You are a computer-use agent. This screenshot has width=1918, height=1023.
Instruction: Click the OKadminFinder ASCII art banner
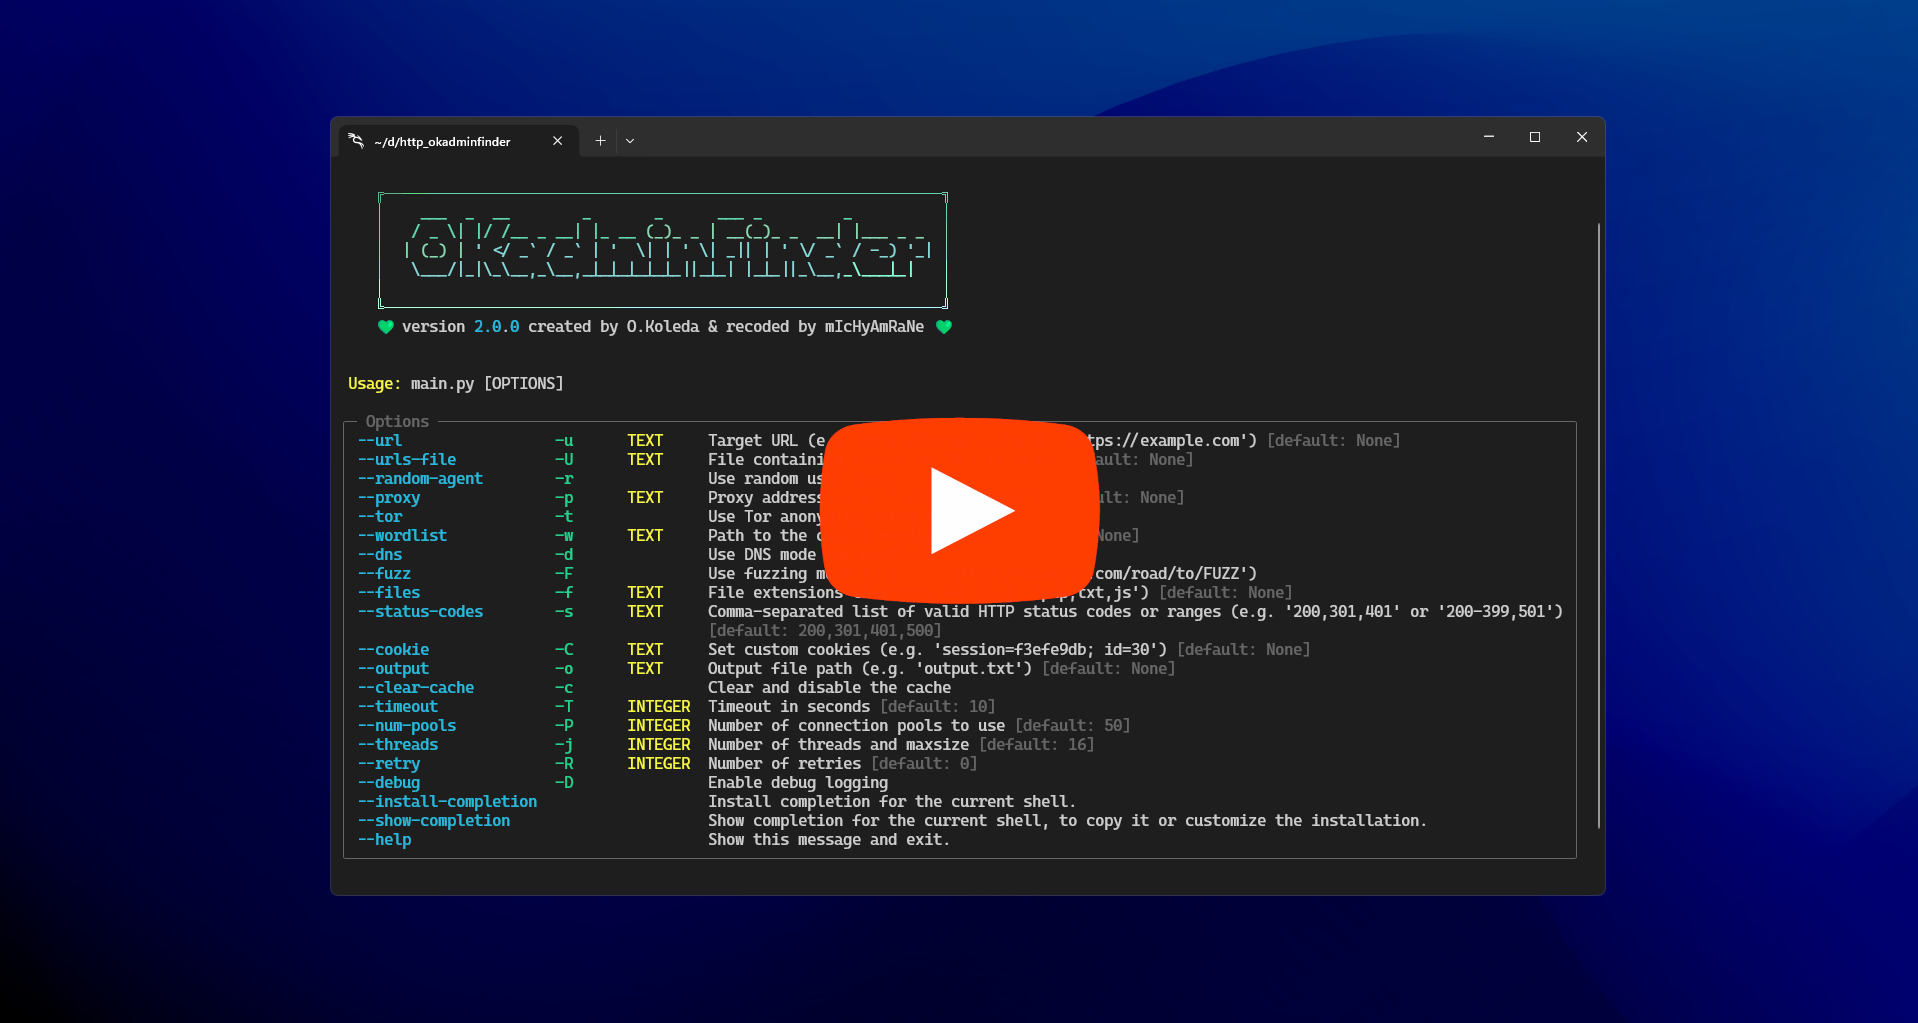pos(662,250)
